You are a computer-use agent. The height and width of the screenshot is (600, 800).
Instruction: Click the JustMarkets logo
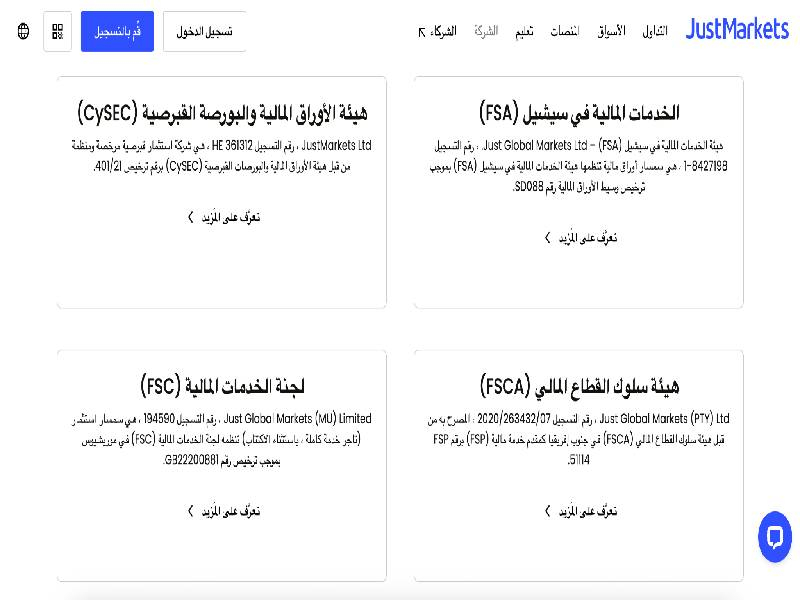737,30
